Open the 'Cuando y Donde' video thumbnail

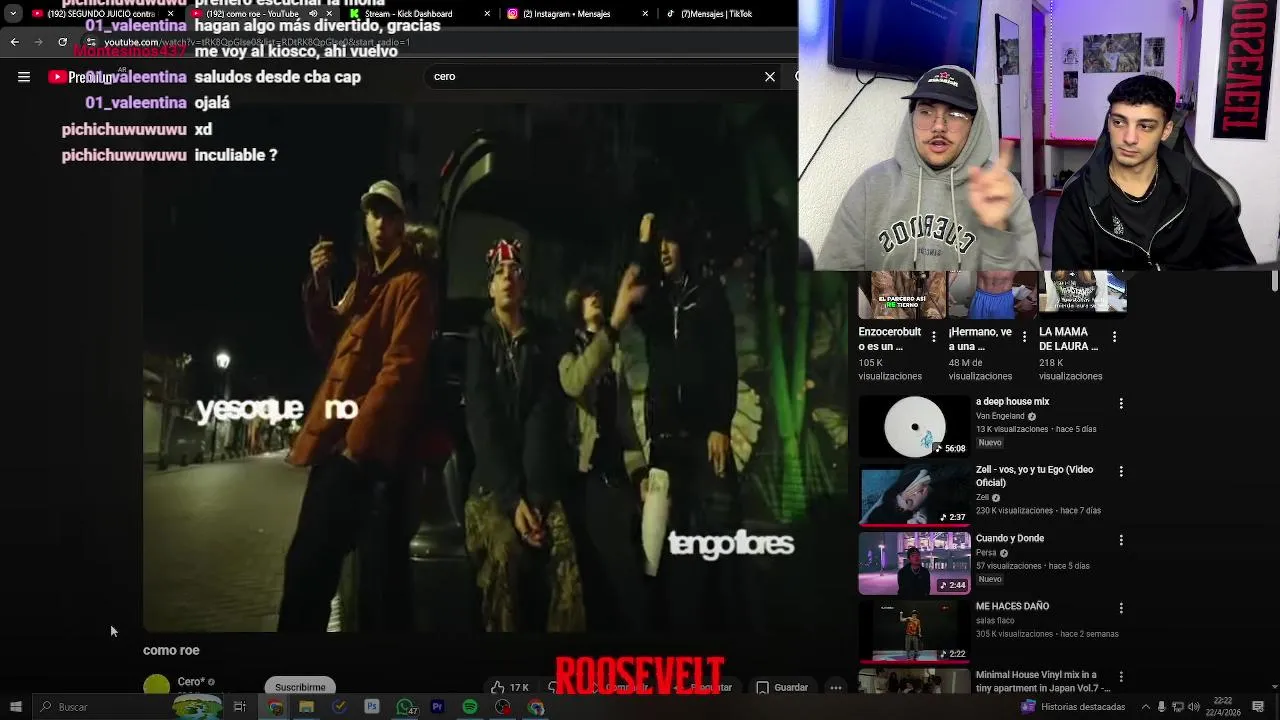(914, 563)
